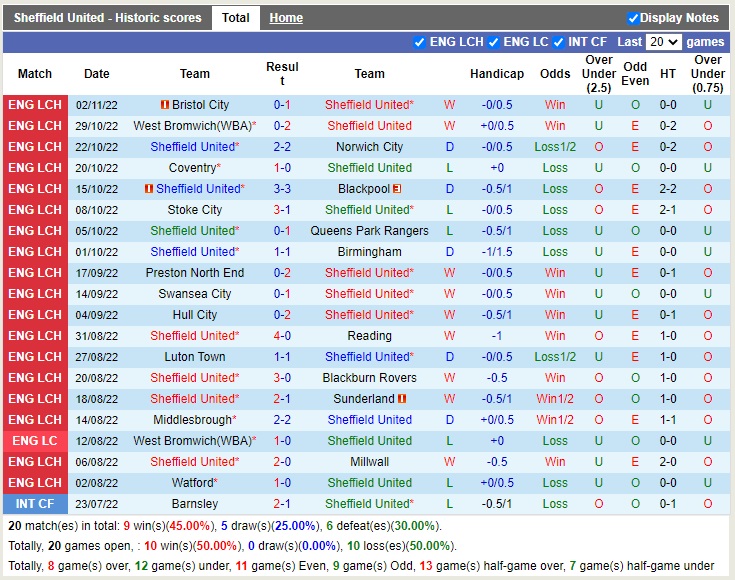Click the Blackburn Rovers team name

[369, 378]
